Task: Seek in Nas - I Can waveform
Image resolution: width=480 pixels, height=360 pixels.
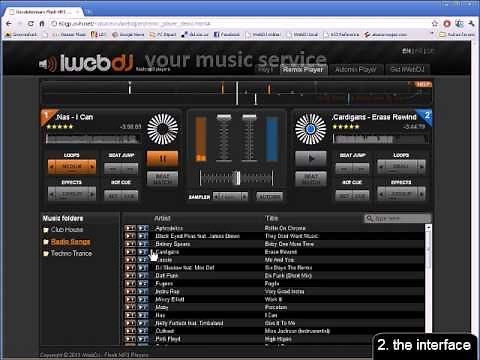Action: 93,139
